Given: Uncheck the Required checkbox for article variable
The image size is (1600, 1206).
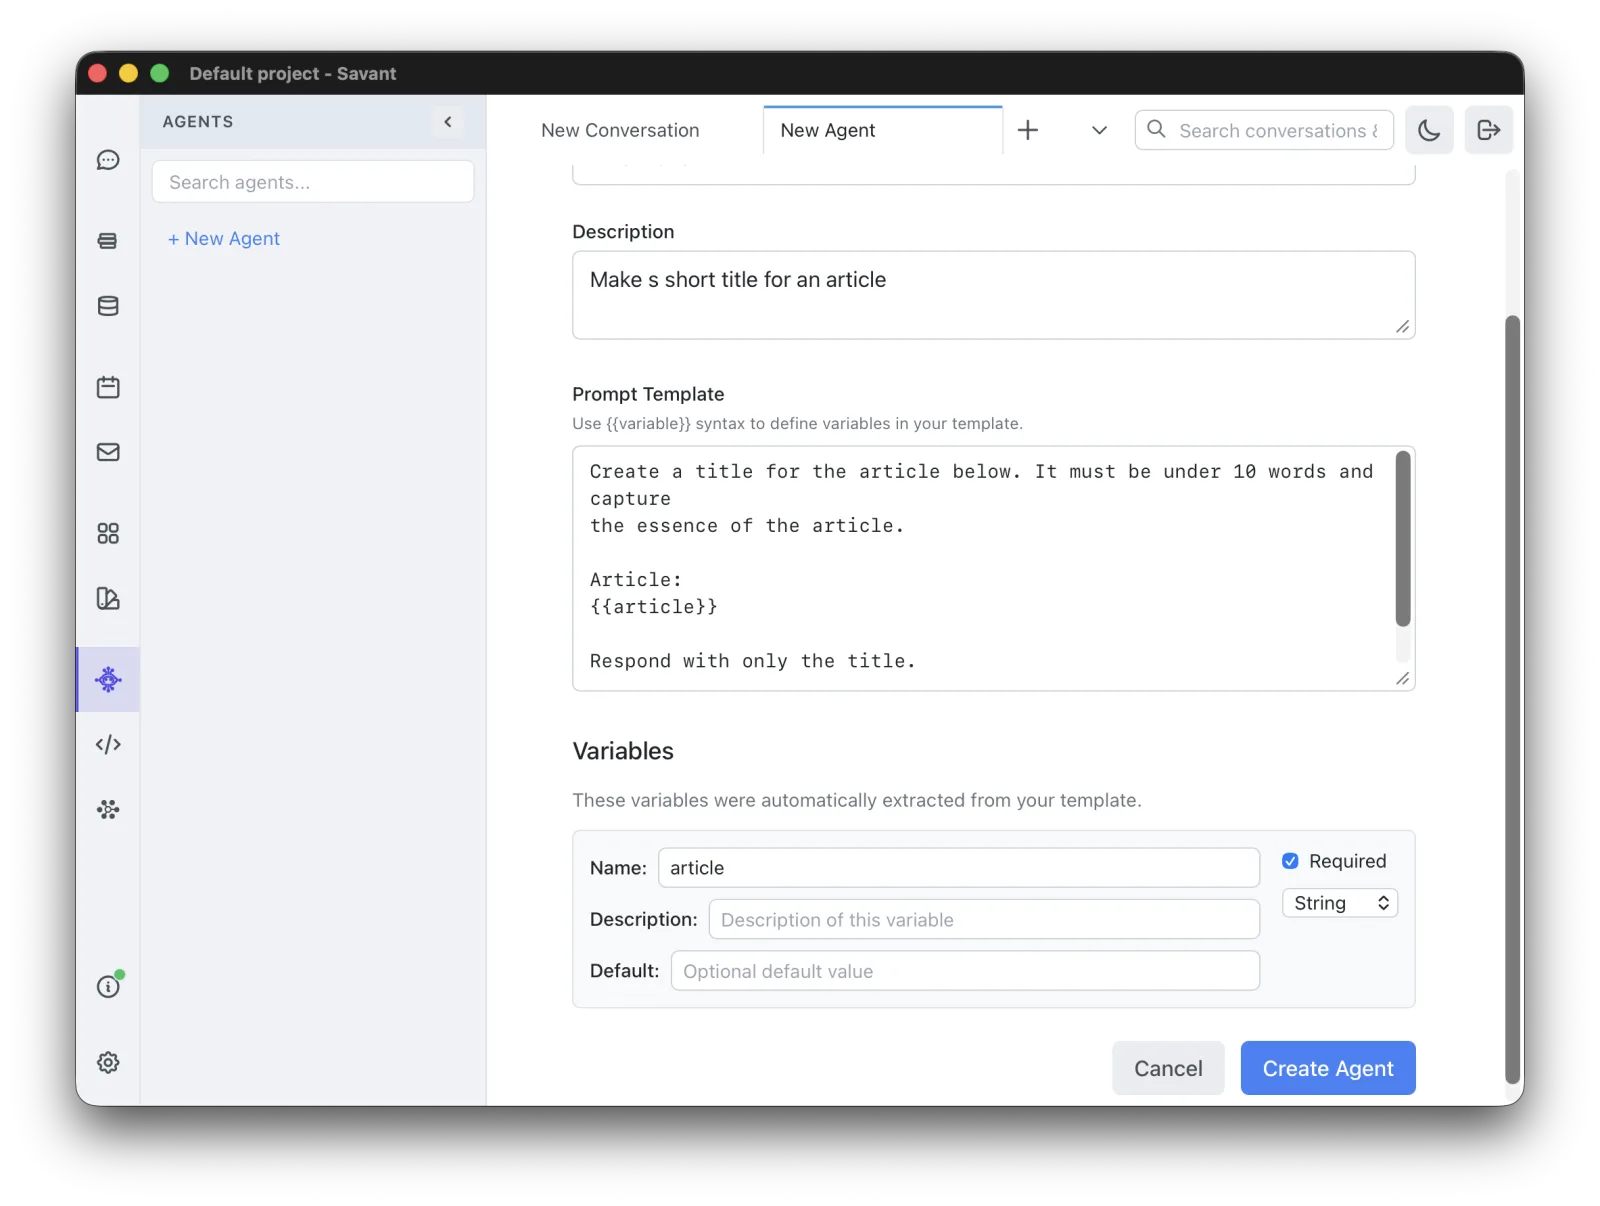Looking at the screenshot, I should click(1290, 861).
